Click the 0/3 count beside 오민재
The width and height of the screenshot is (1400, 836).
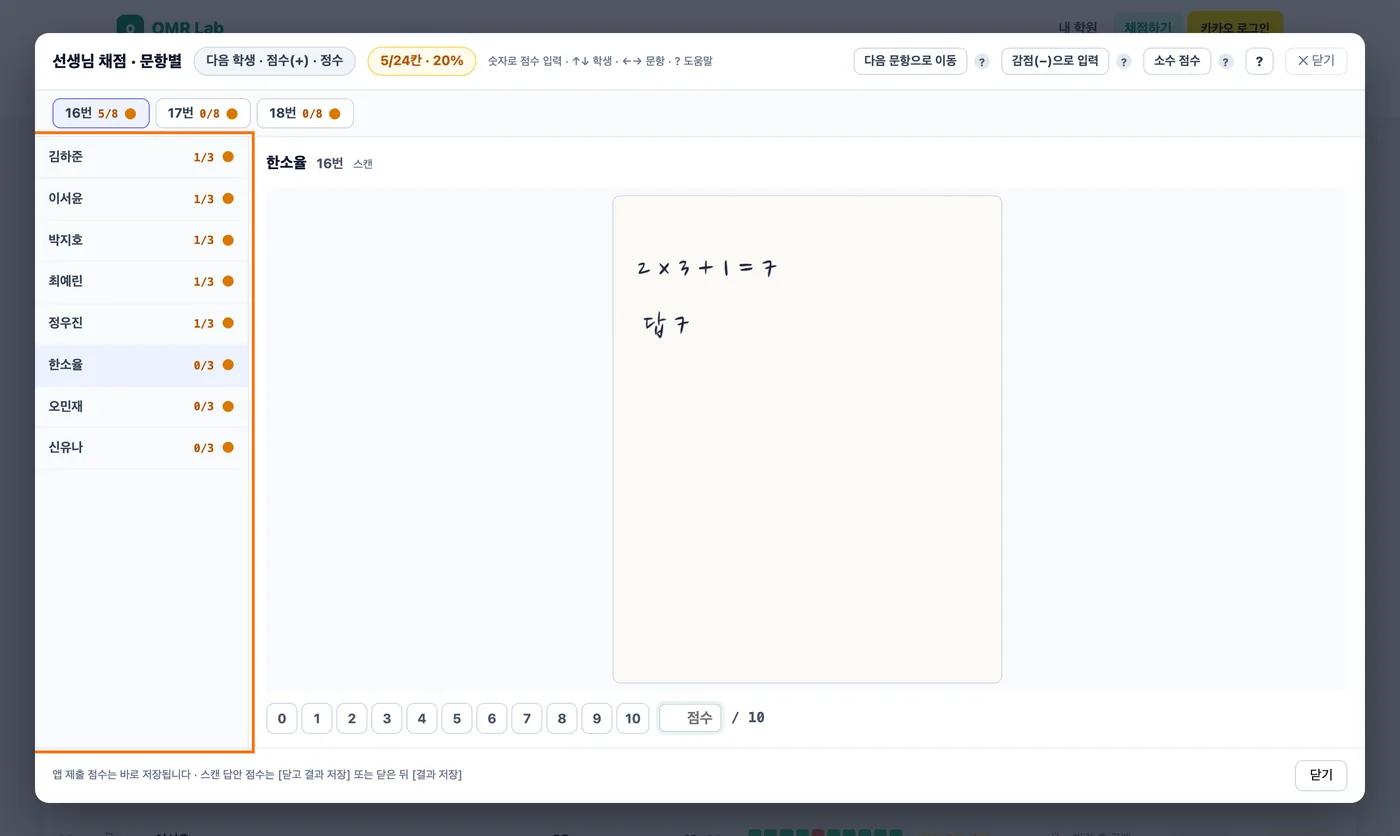coord(204,407)
